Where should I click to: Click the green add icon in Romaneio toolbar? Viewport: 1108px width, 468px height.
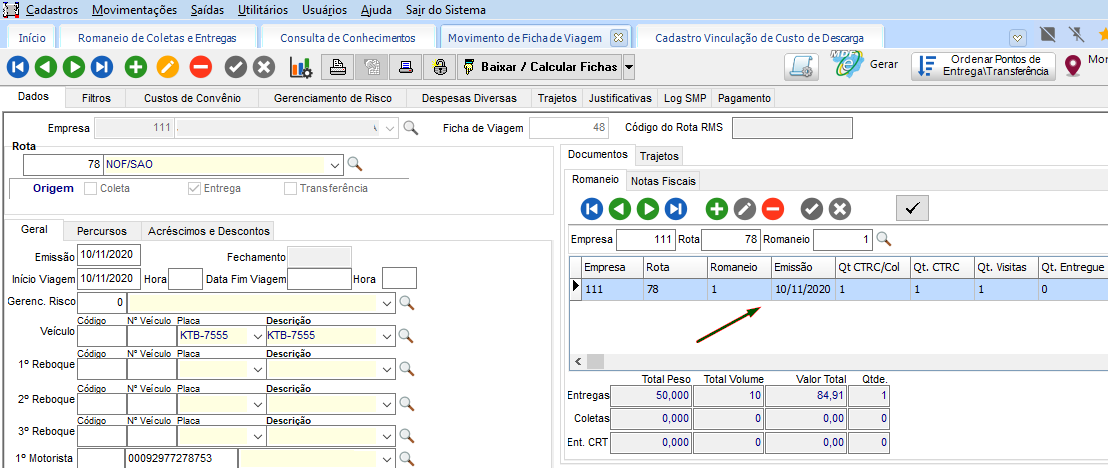click(x=717, y=208)
